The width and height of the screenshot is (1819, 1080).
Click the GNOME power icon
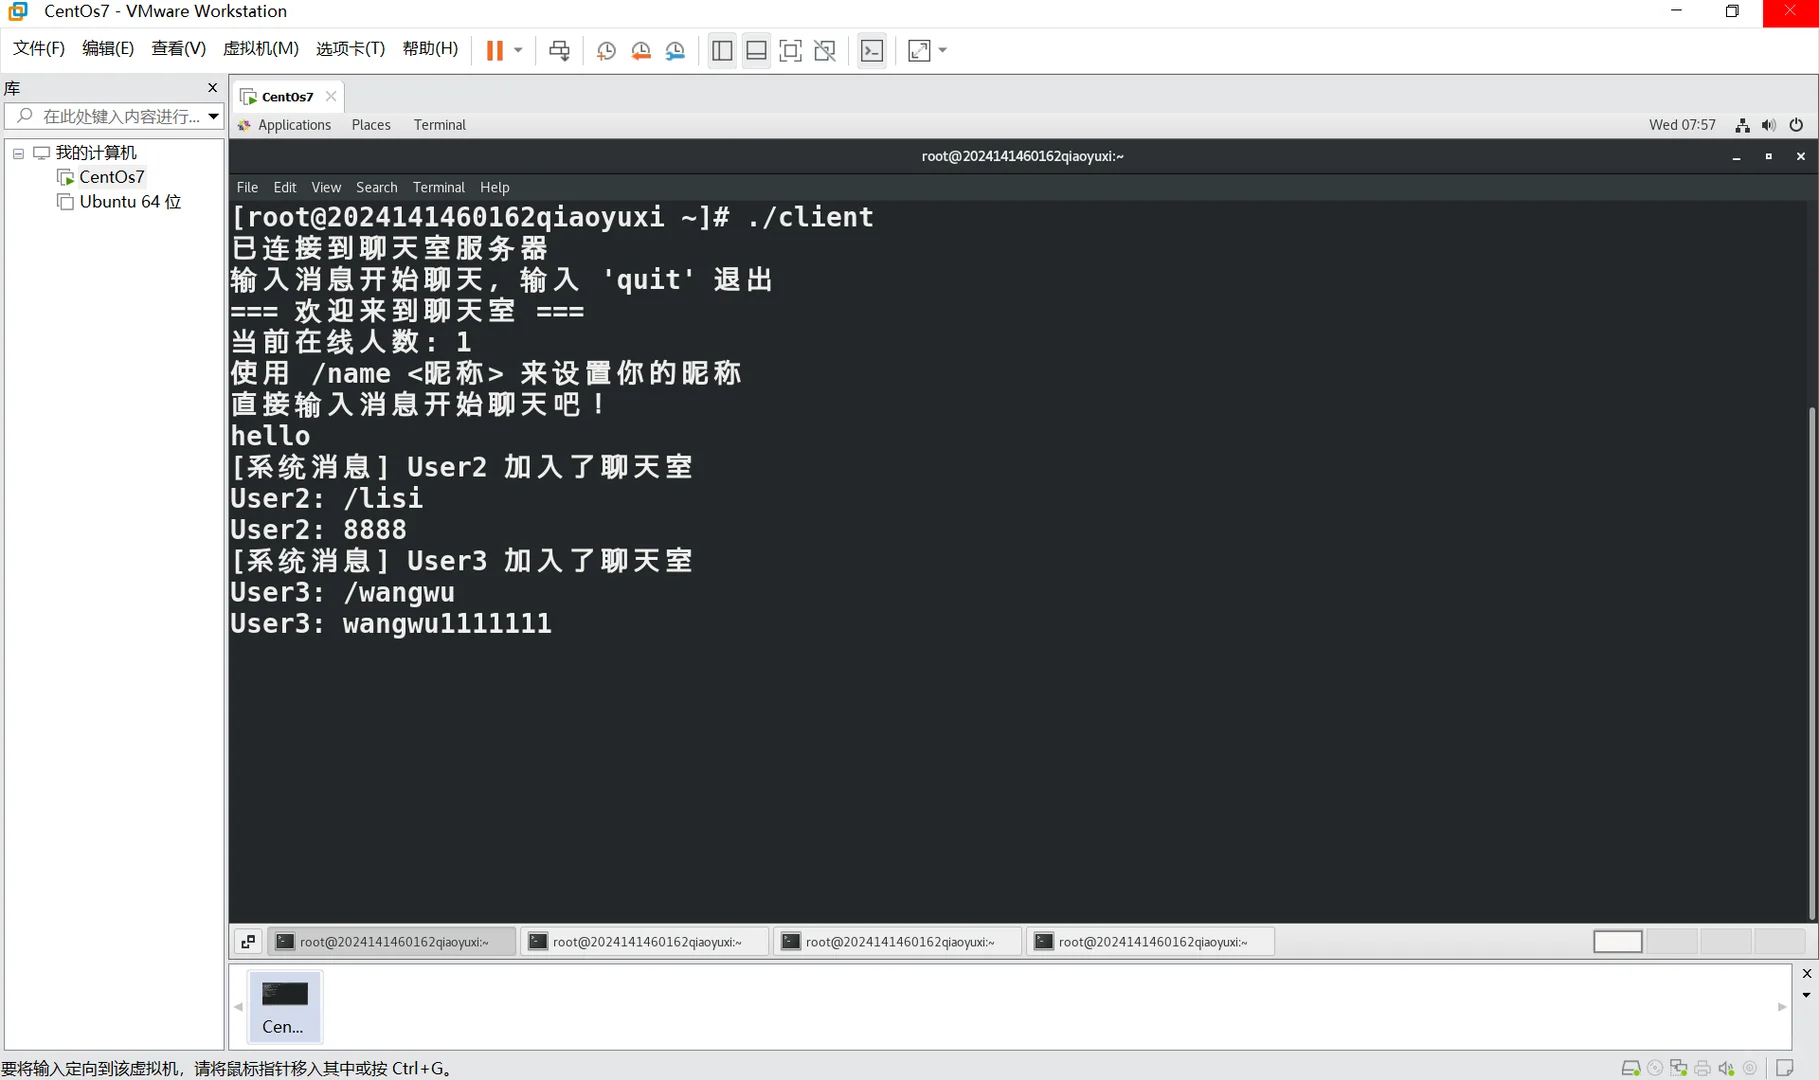click(1796, 125)
